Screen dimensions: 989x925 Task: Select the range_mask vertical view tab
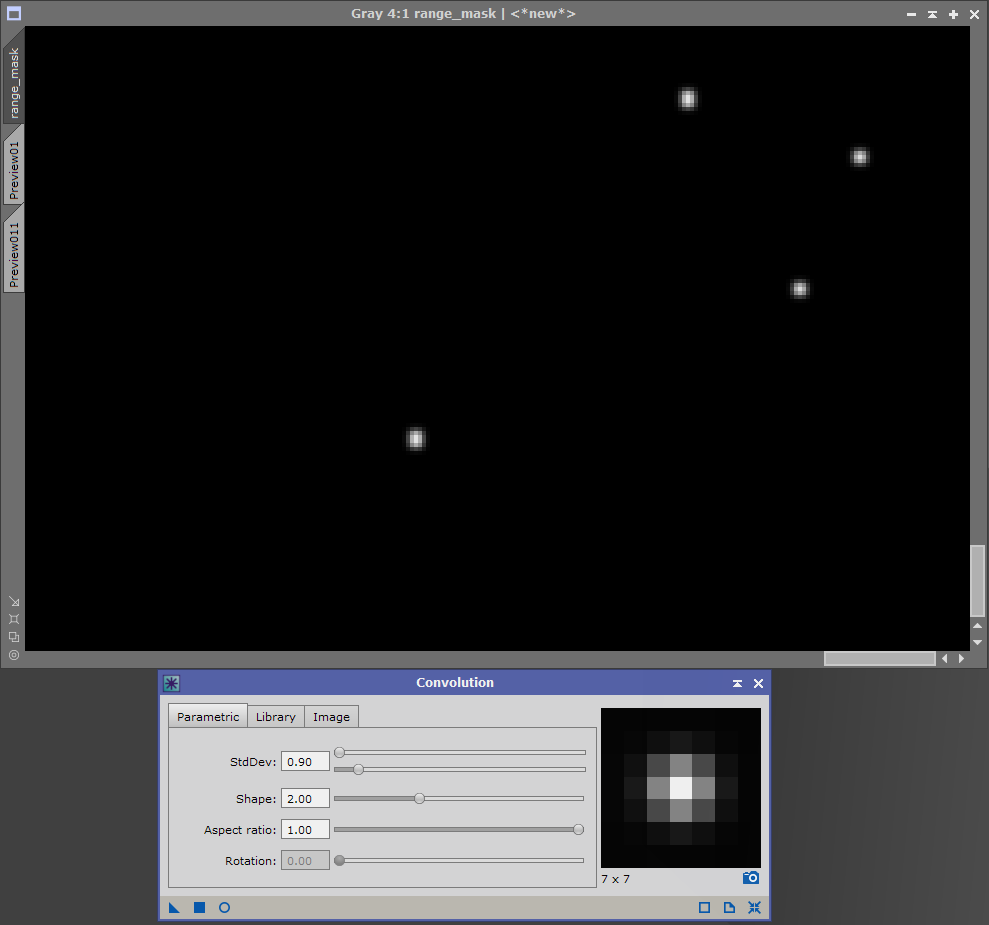pos(14,83)
